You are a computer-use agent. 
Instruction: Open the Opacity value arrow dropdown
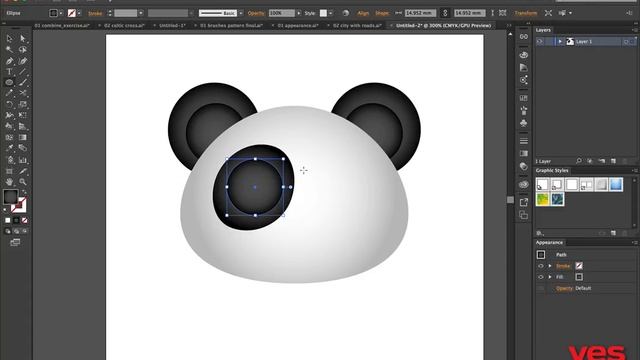click(x=299, y=13)
